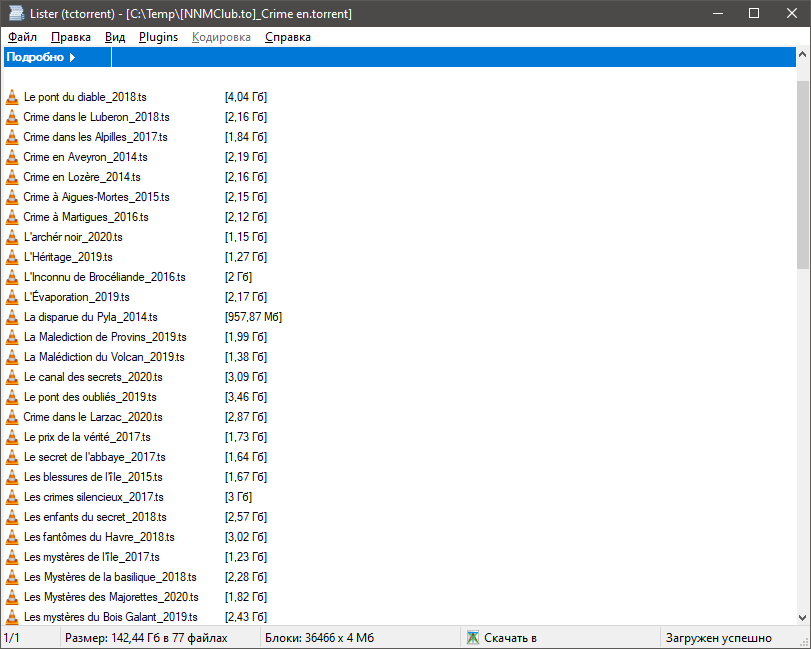Open the Правка menu
The width and height of the screenshot is (811, 649).
coord(71,37)
